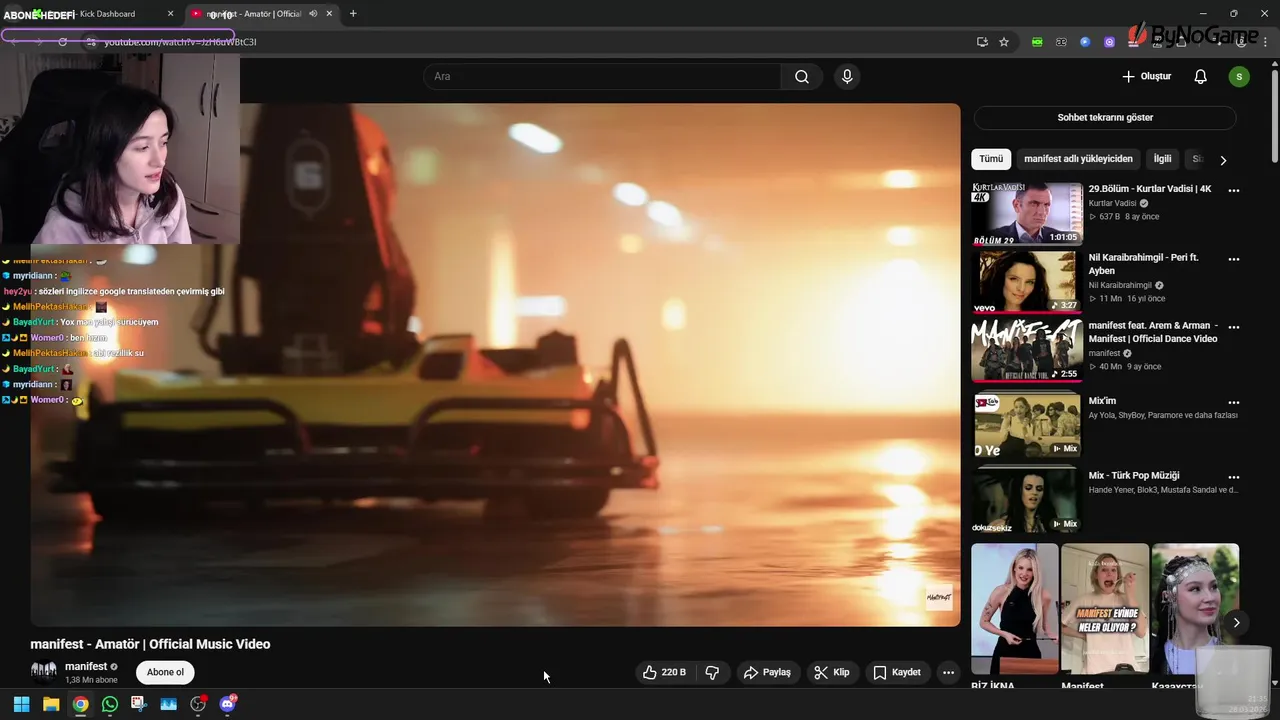The height and width of the screenshot is (720, 1280).
Task: Open the more actions menu beside Kaydet
Action: [948, 672]
